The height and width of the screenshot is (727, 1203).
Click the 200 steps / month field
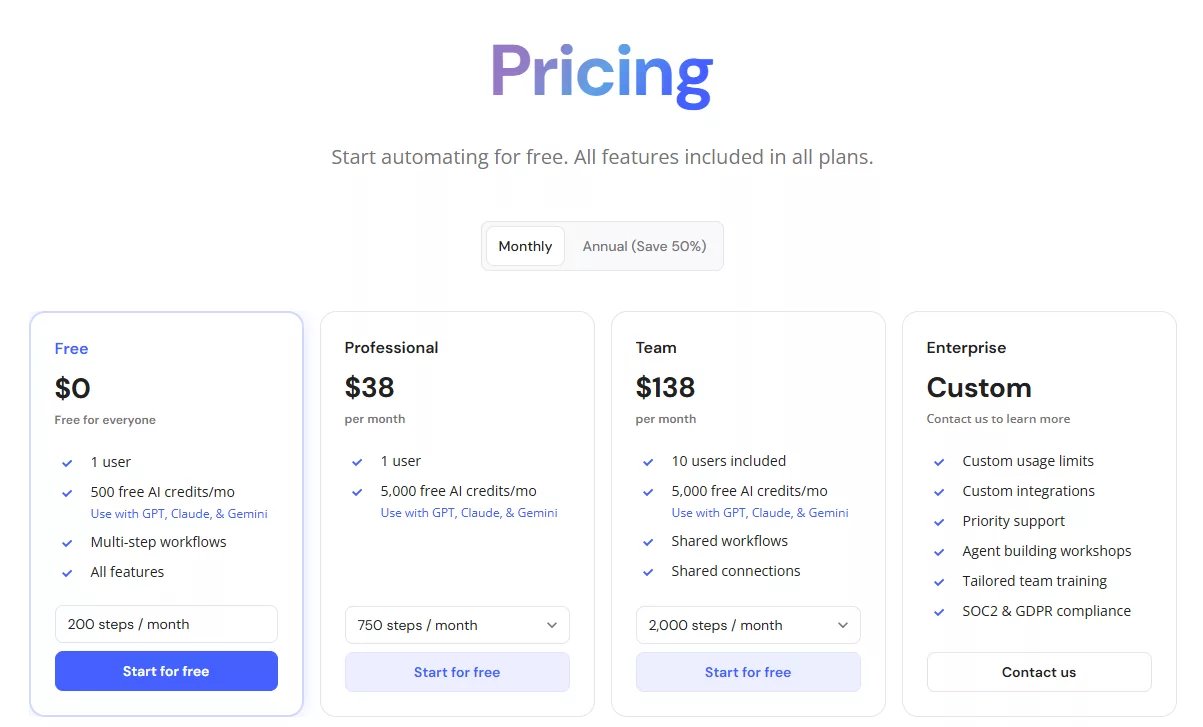166,624
